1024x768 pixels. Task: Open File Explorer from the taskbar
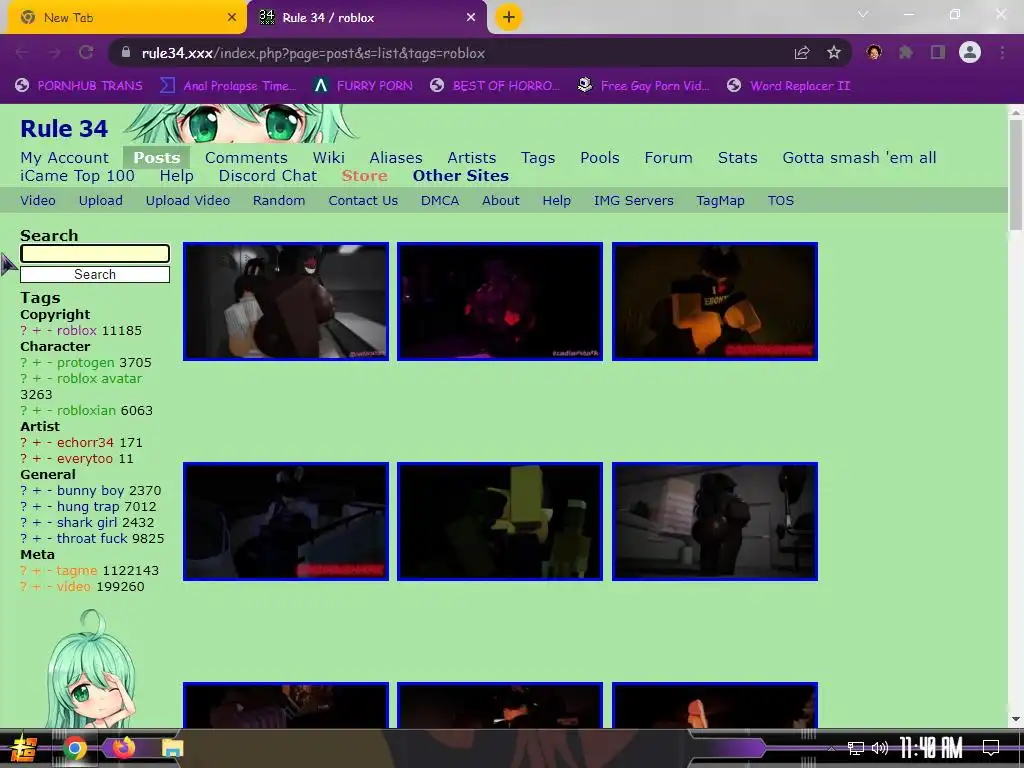tap(172, 748)
